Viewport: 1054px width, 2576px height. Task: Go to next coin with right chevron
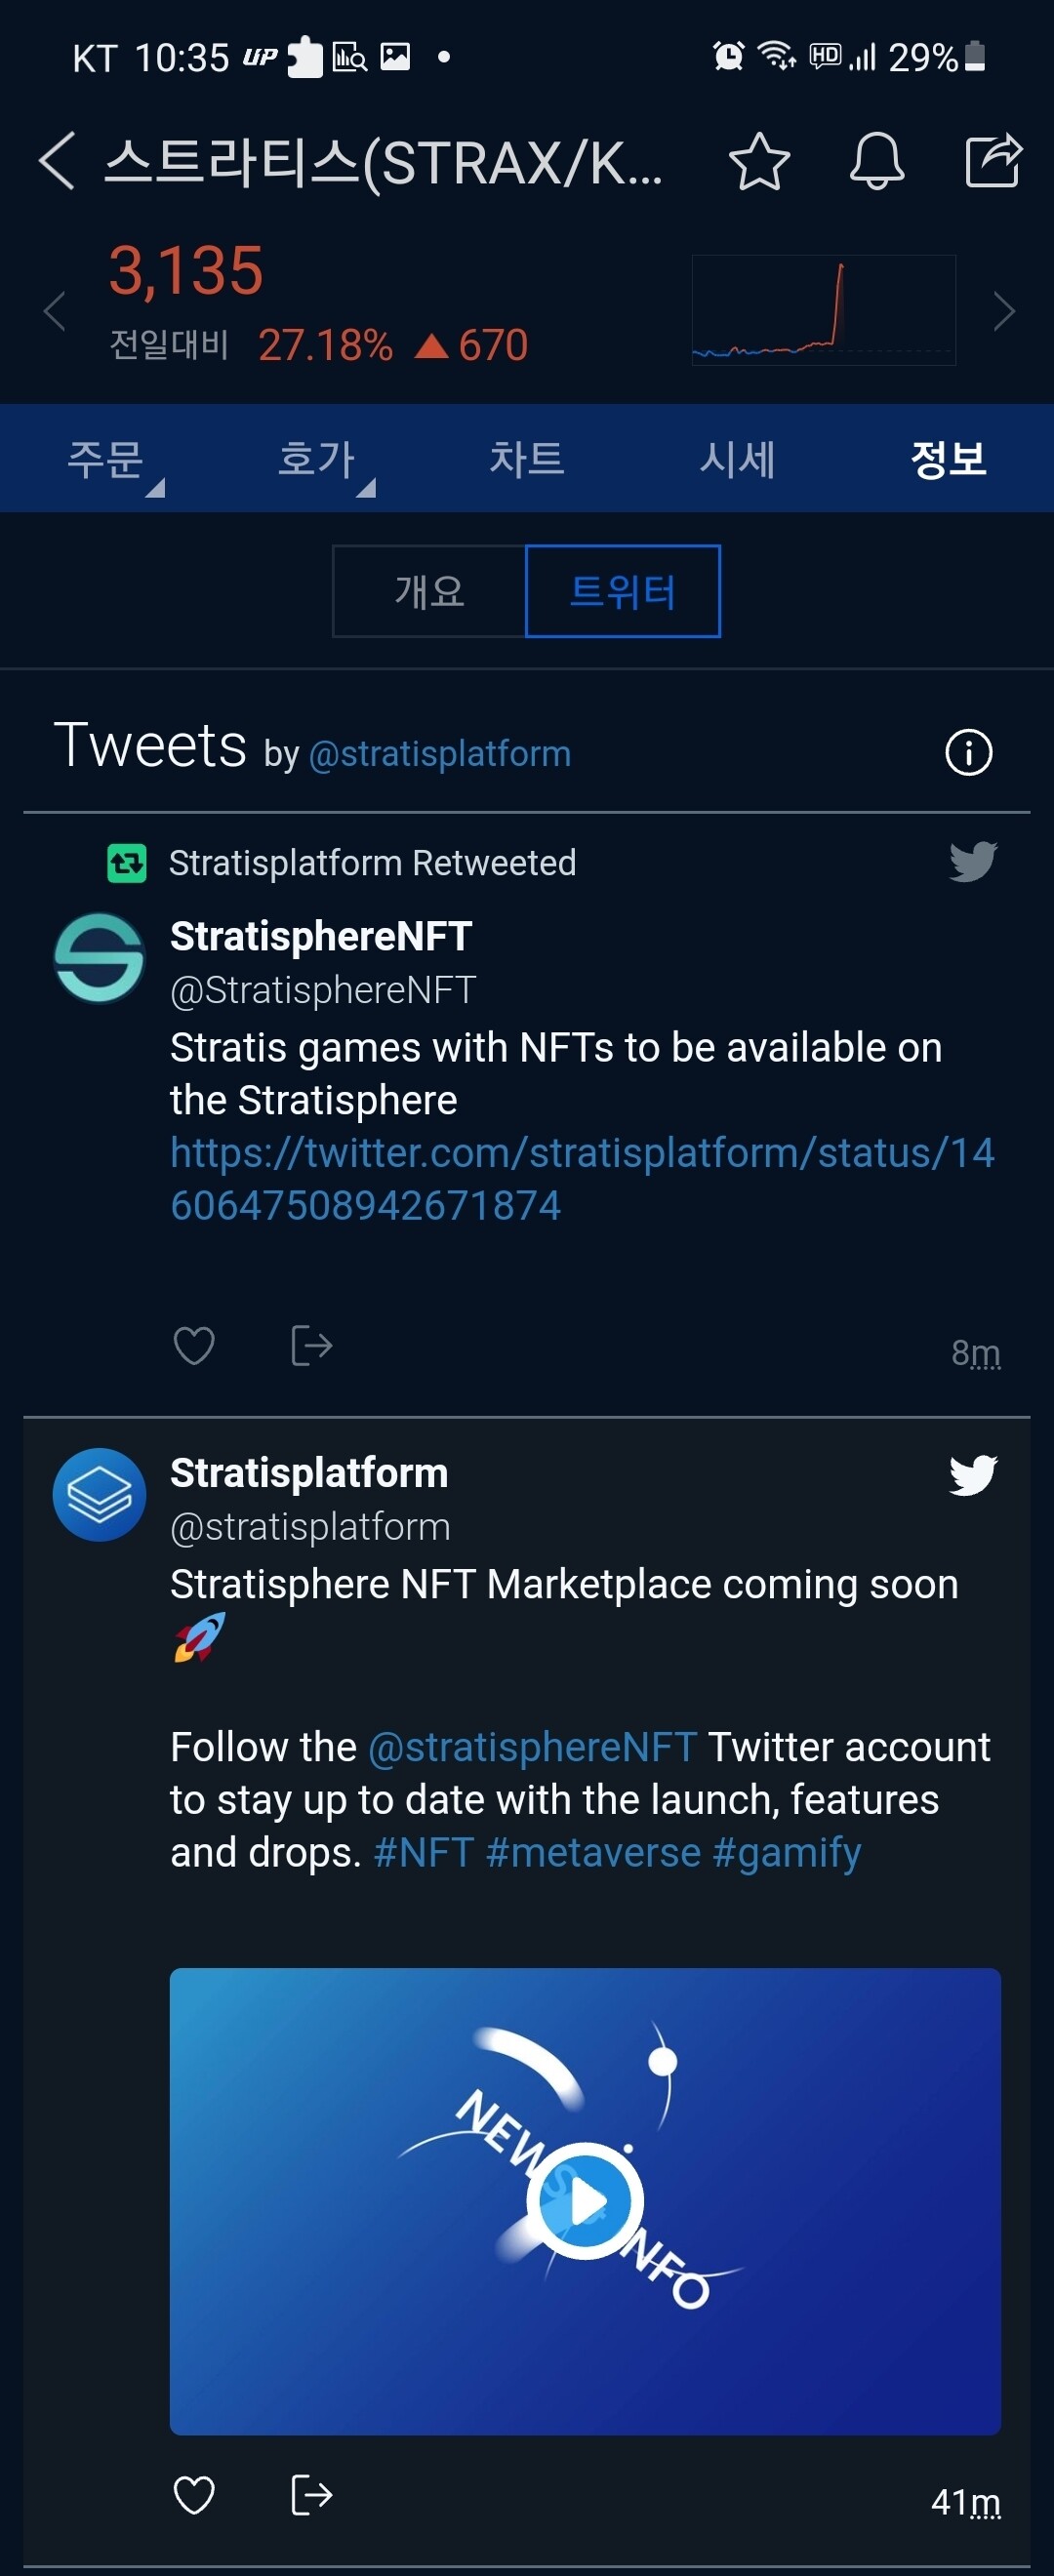tap(1003, 311)
